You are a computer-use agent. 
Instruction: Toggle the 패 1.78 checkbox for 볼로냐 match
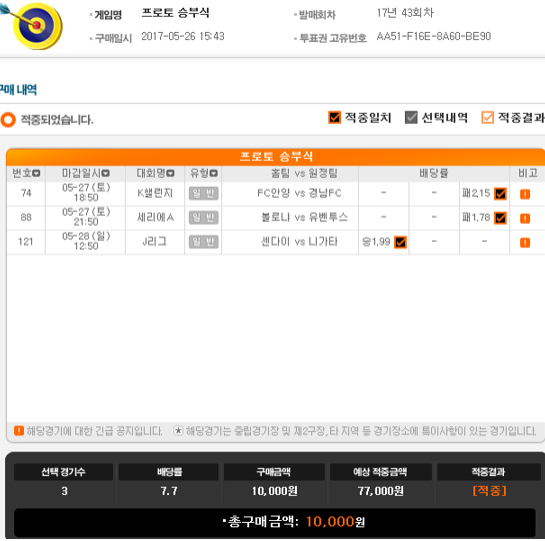click(x=500, y=218)
